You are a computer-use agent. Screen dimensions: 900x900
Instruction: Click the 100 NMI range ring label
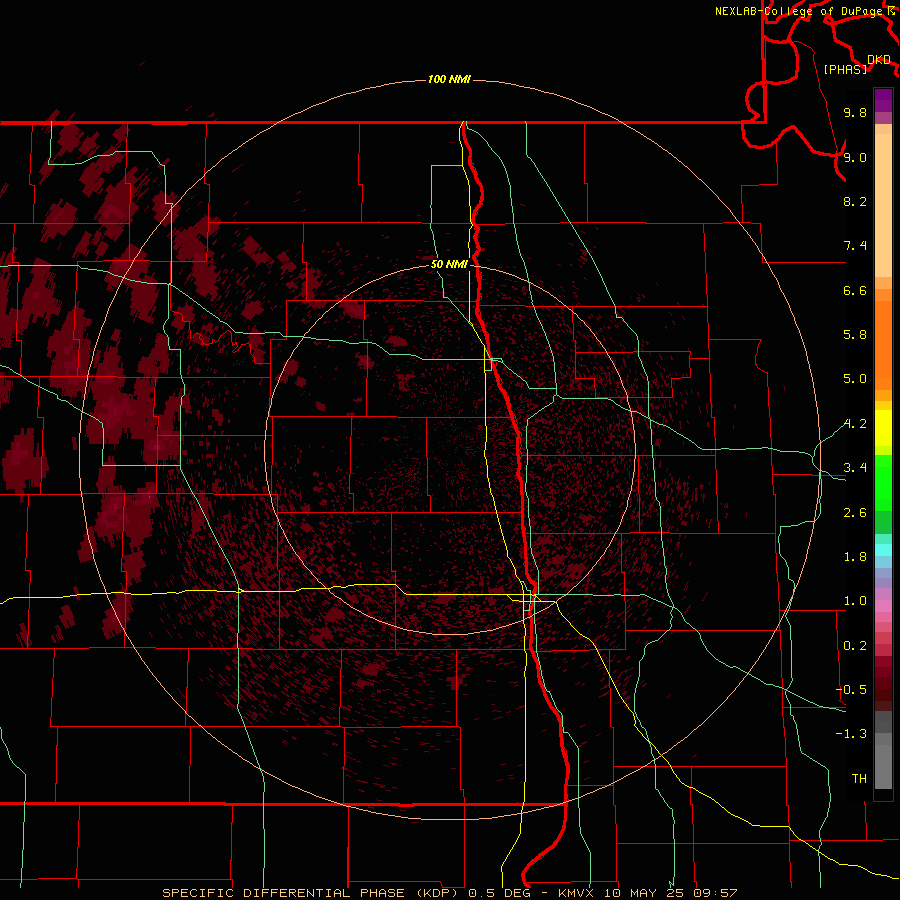pos(449,79)
